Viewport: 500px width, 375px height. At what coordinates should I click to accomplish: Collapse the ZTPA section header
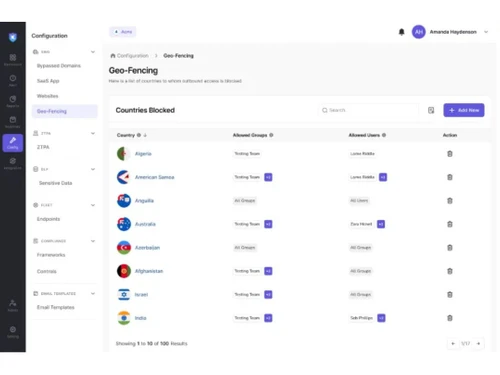(93, 133)
